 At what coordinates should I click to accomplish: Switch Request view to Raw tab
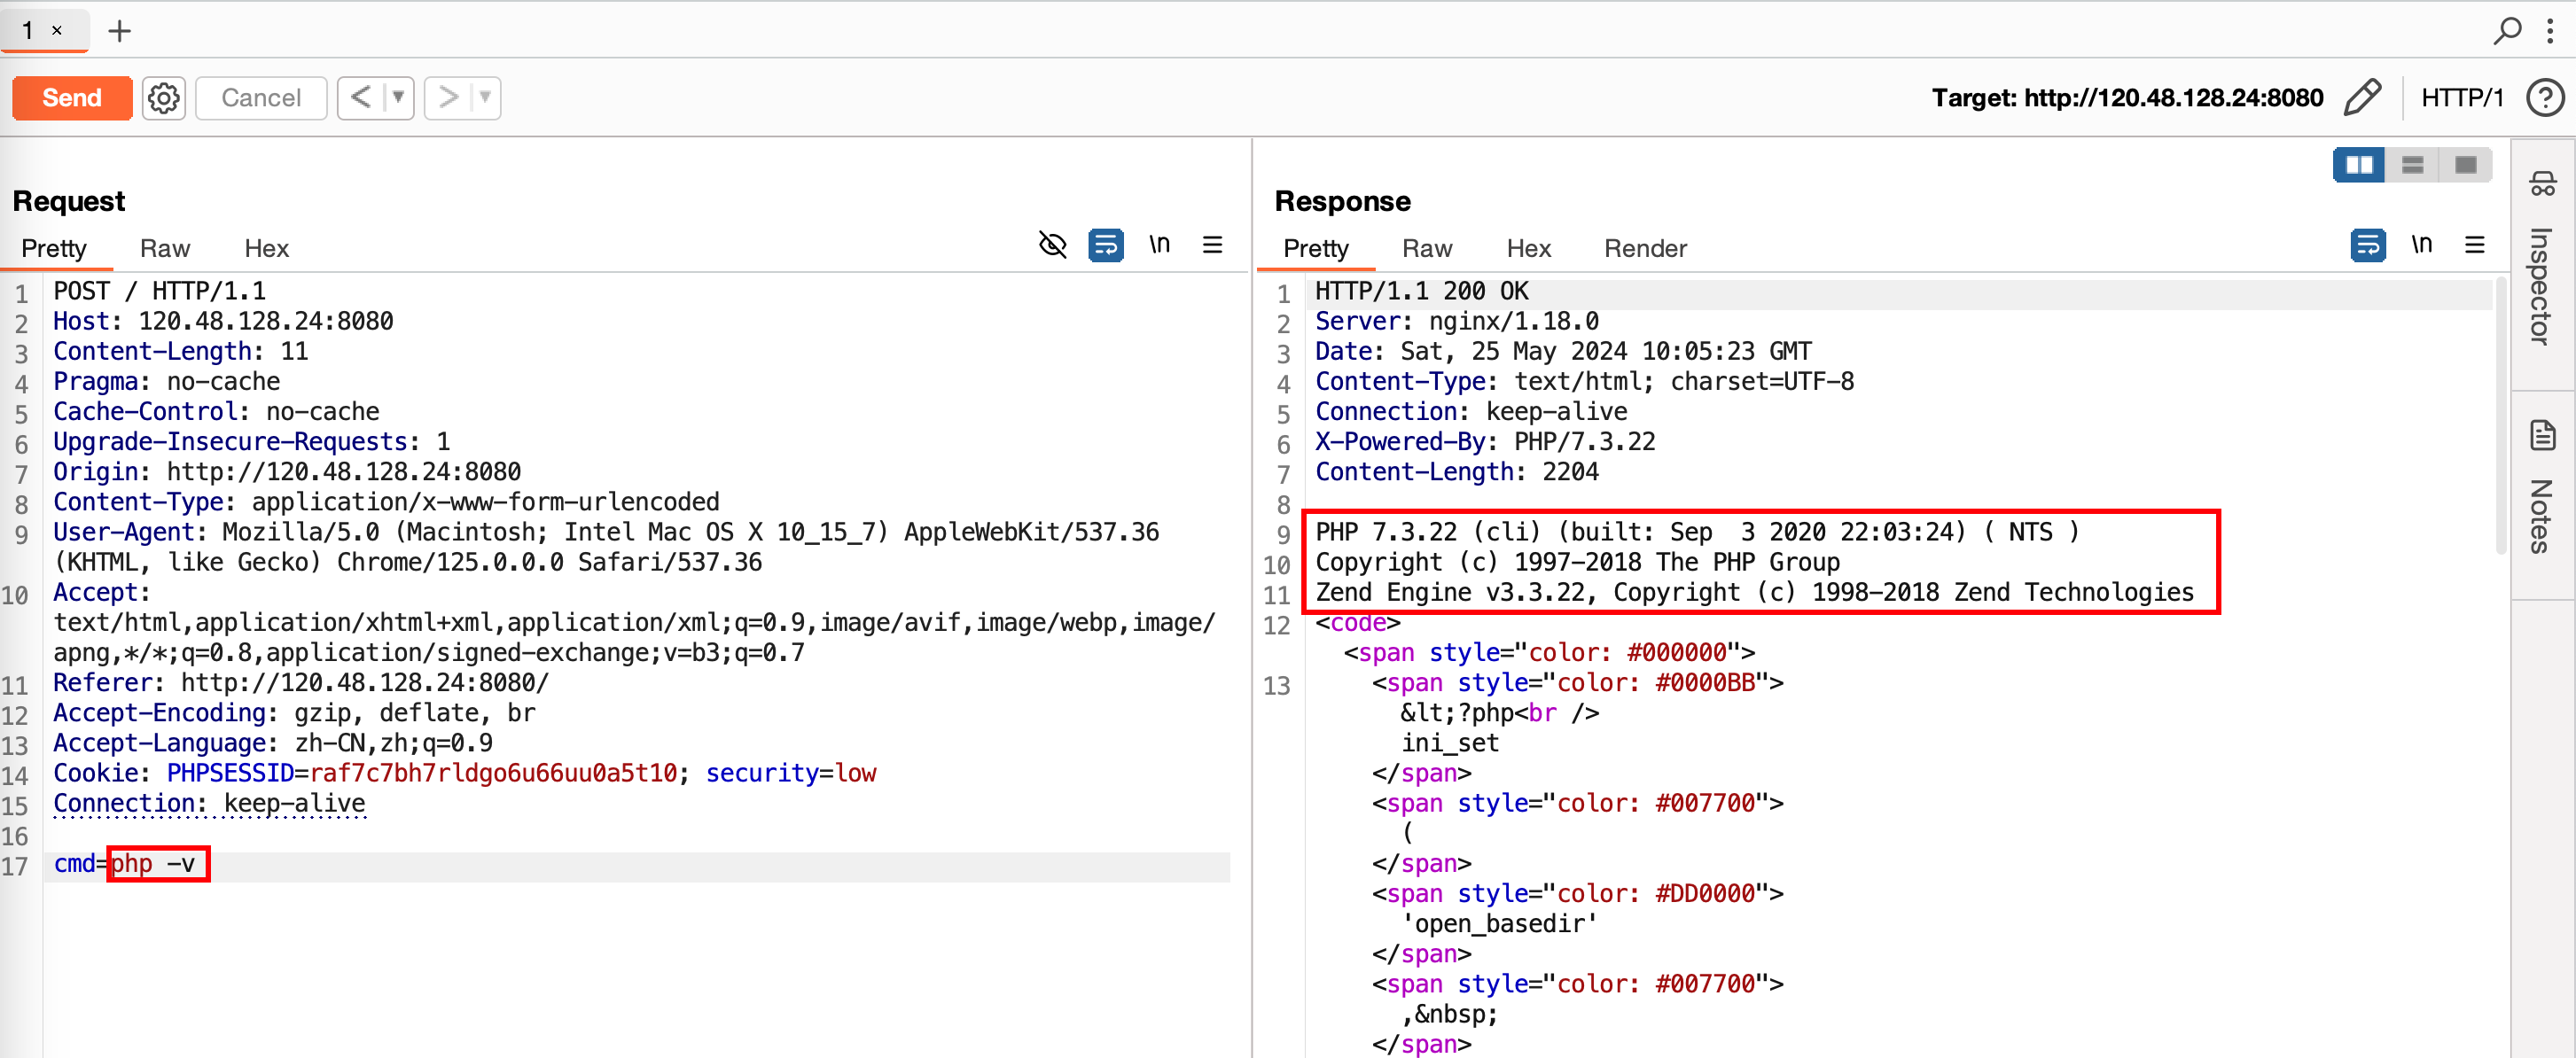tap(165, 248)
